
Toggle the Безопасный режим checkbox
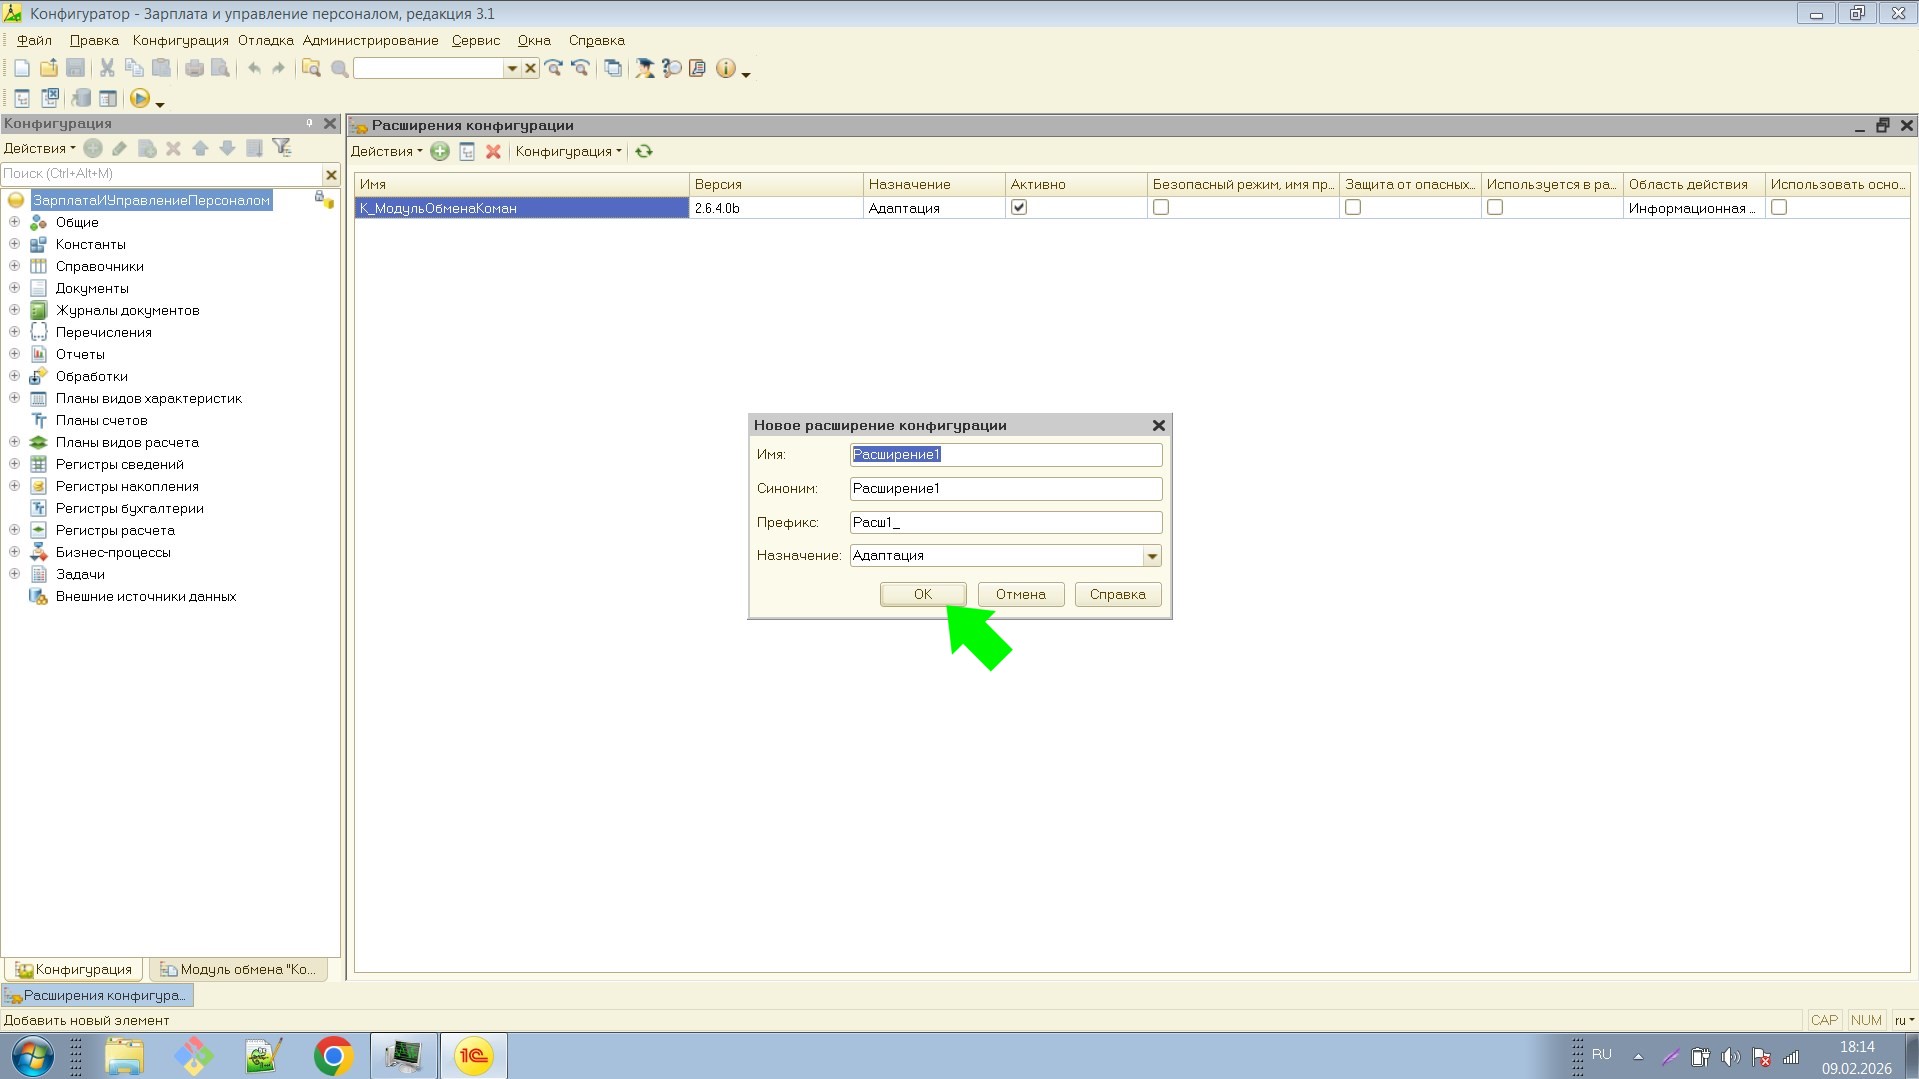click(x=1161, y=208)
